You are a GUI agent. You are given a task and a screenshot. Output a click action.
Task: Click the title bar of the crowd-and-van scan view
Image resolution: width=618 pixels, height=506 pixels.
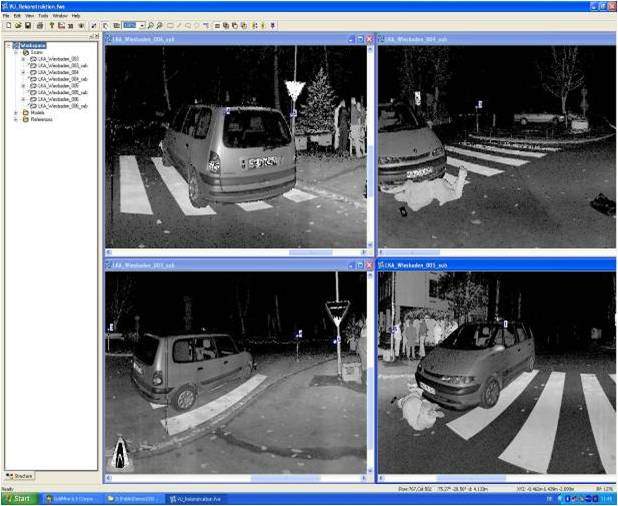click(x=497, y=265)
